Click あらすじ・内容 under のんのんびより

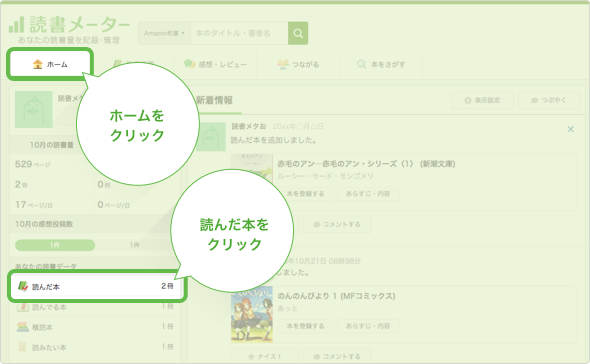click(368, 326)
